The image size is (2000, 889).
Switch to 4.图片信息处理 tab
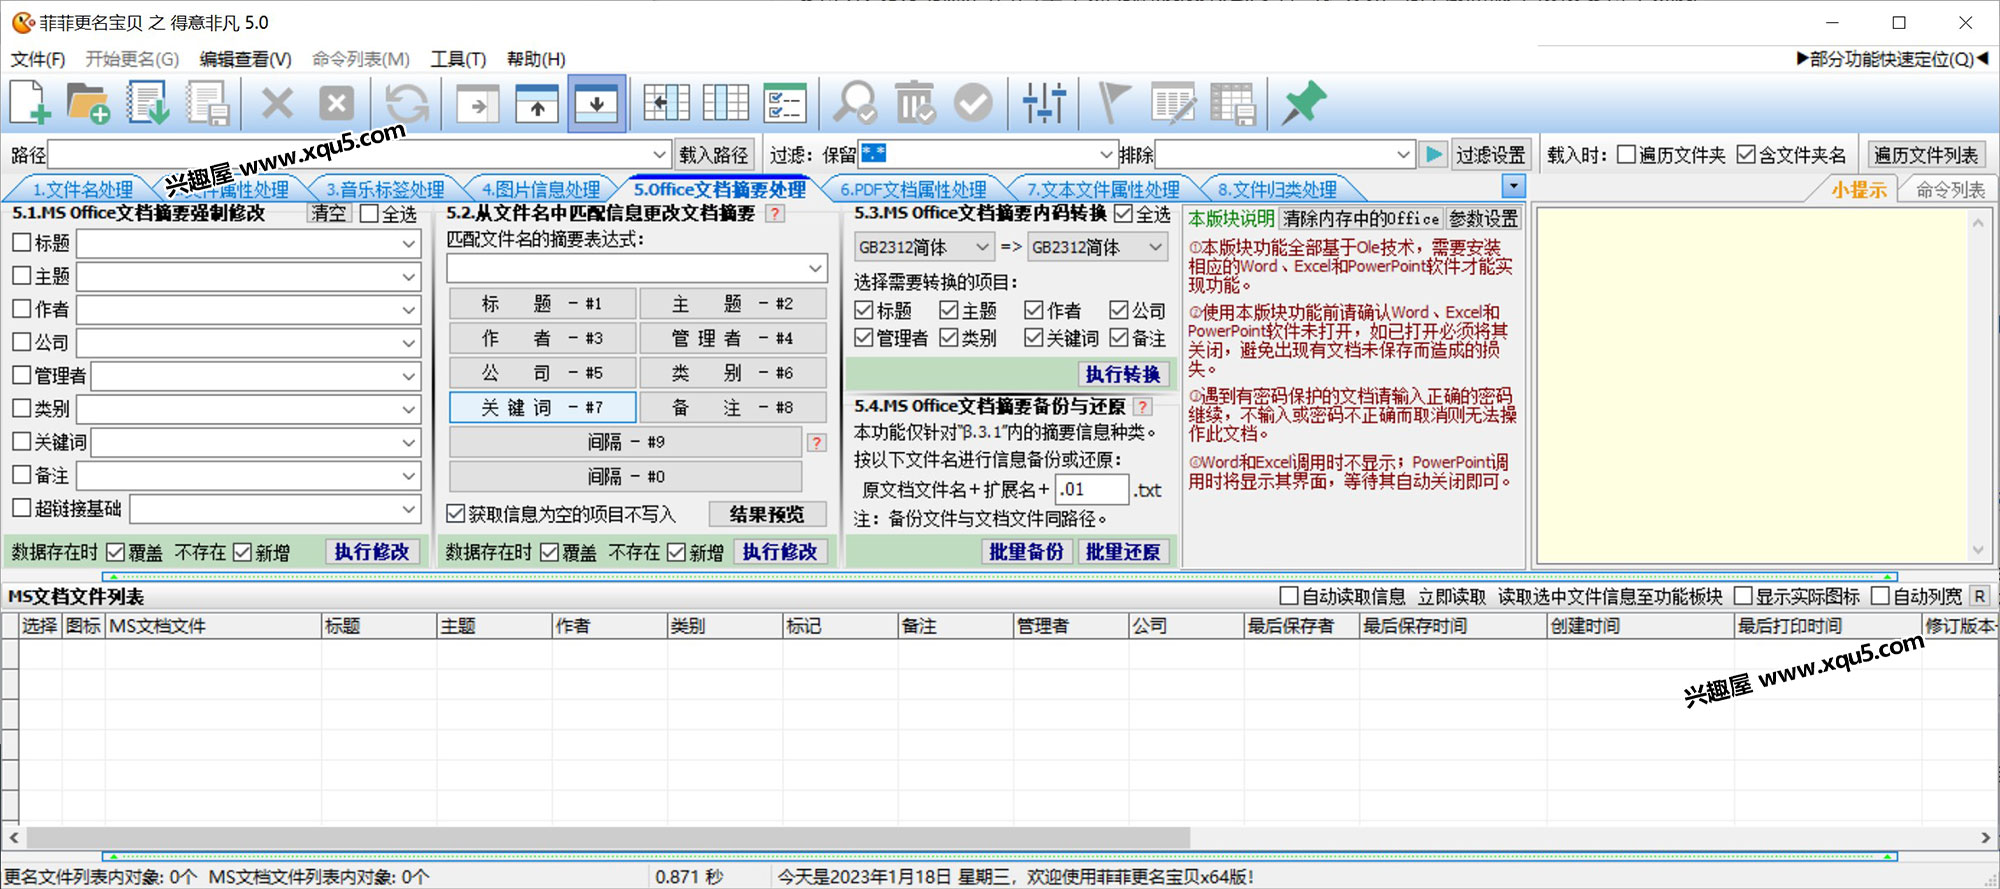pyautogui.click(x=541, y=189)
